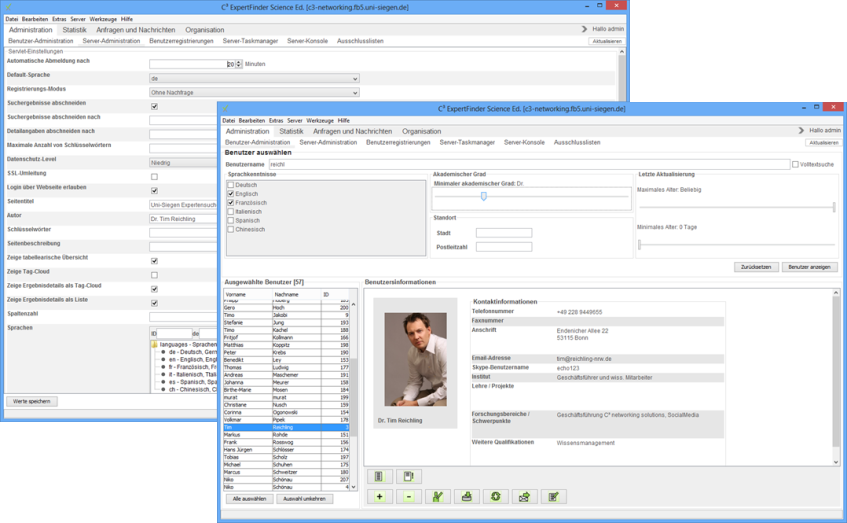This screenshot has height=523, width=847.
Task: Toggle the Volltextsuche checkbox
Action: pos(795,164)
